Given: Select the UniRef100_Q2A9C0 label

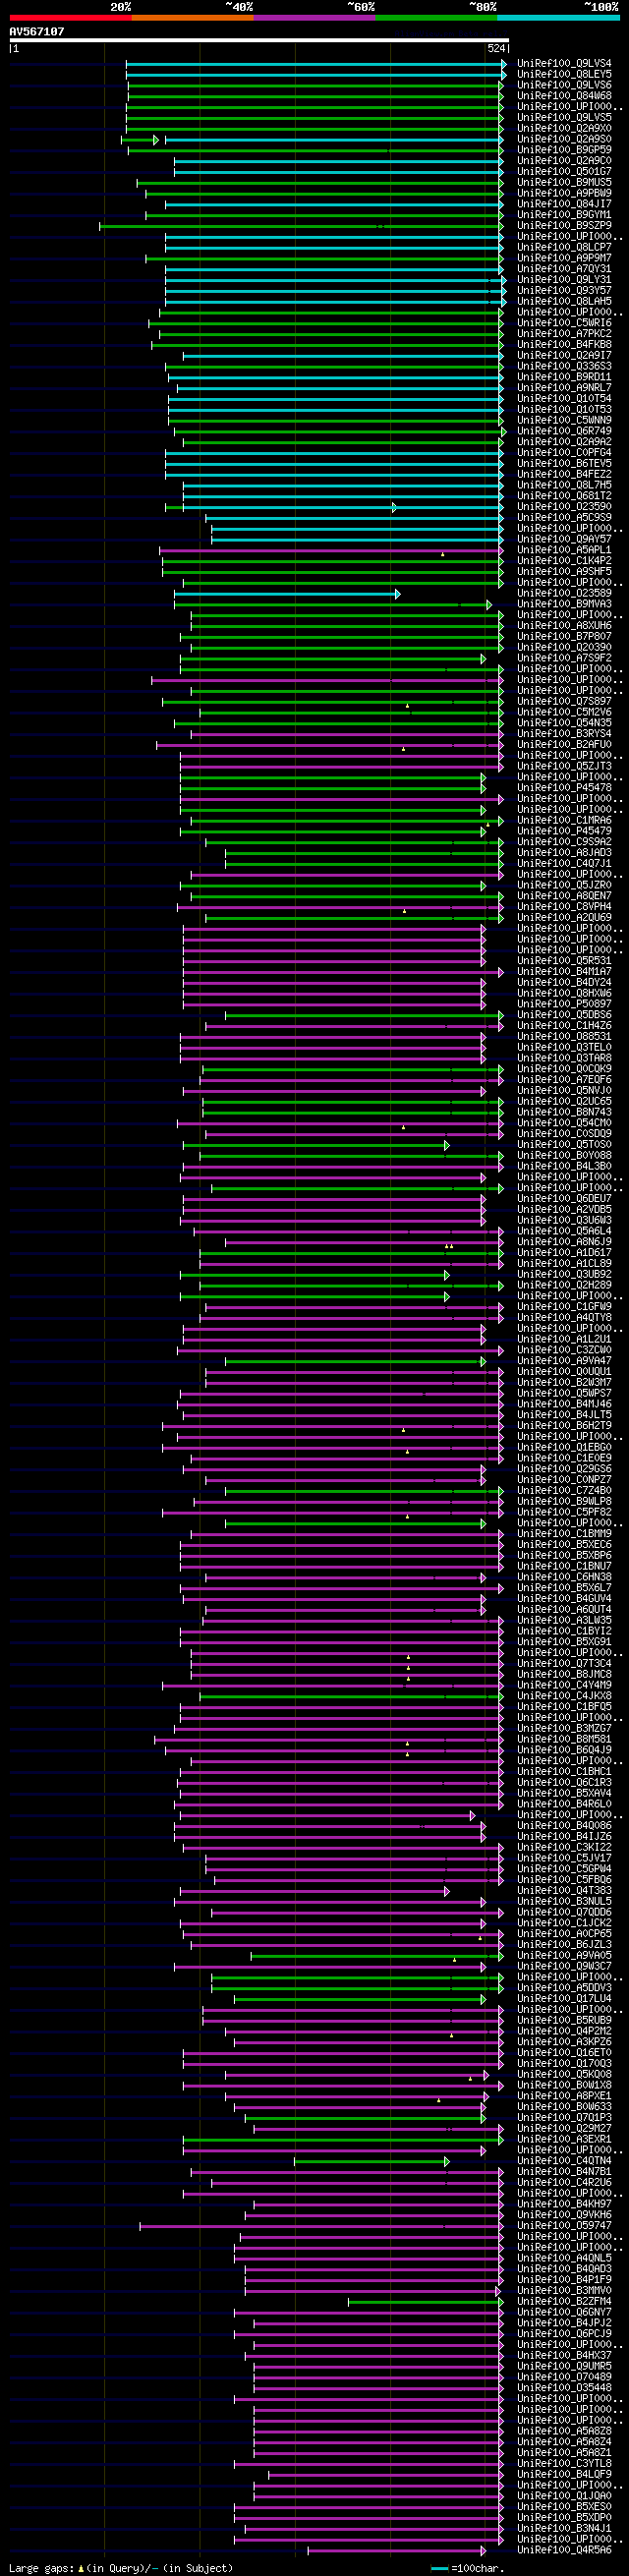Looking at the screenshot, I should pyautogui.click(x=564, y=161).
